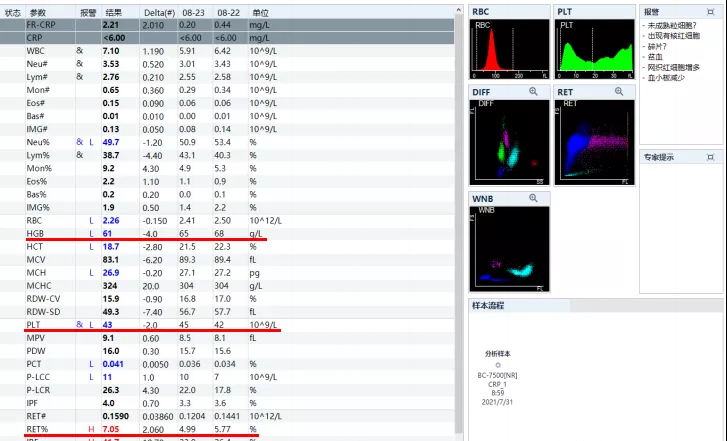Viewport: 727px width, 441px height.
Task: Maximize the 专家提示 panel
Action: (x=710, y=157)
